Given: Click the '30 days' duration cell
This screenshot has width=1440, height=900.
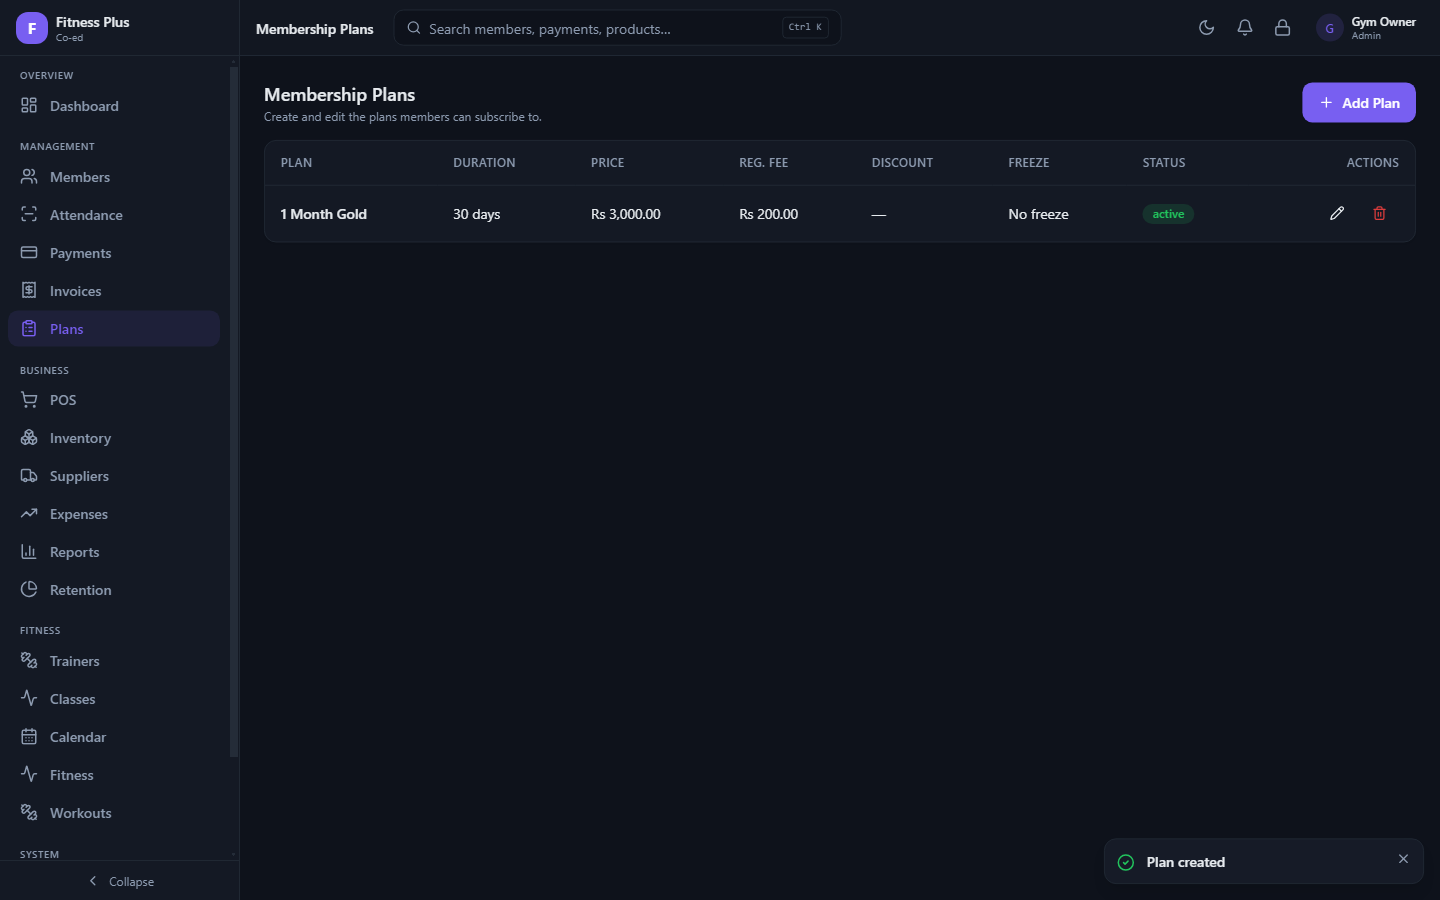Looking at the screenshot, I should coord(477,214).
